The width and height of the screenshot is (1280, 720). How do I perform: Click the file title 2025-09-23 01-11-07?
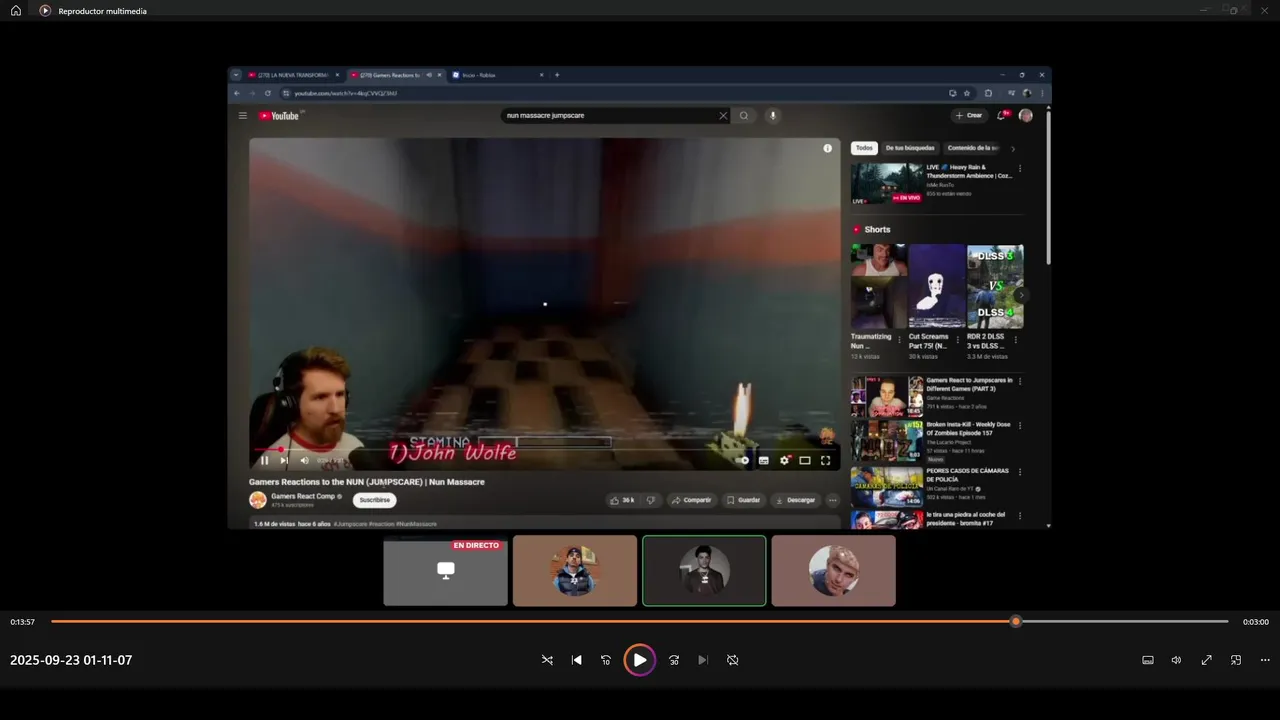[71, 660]
